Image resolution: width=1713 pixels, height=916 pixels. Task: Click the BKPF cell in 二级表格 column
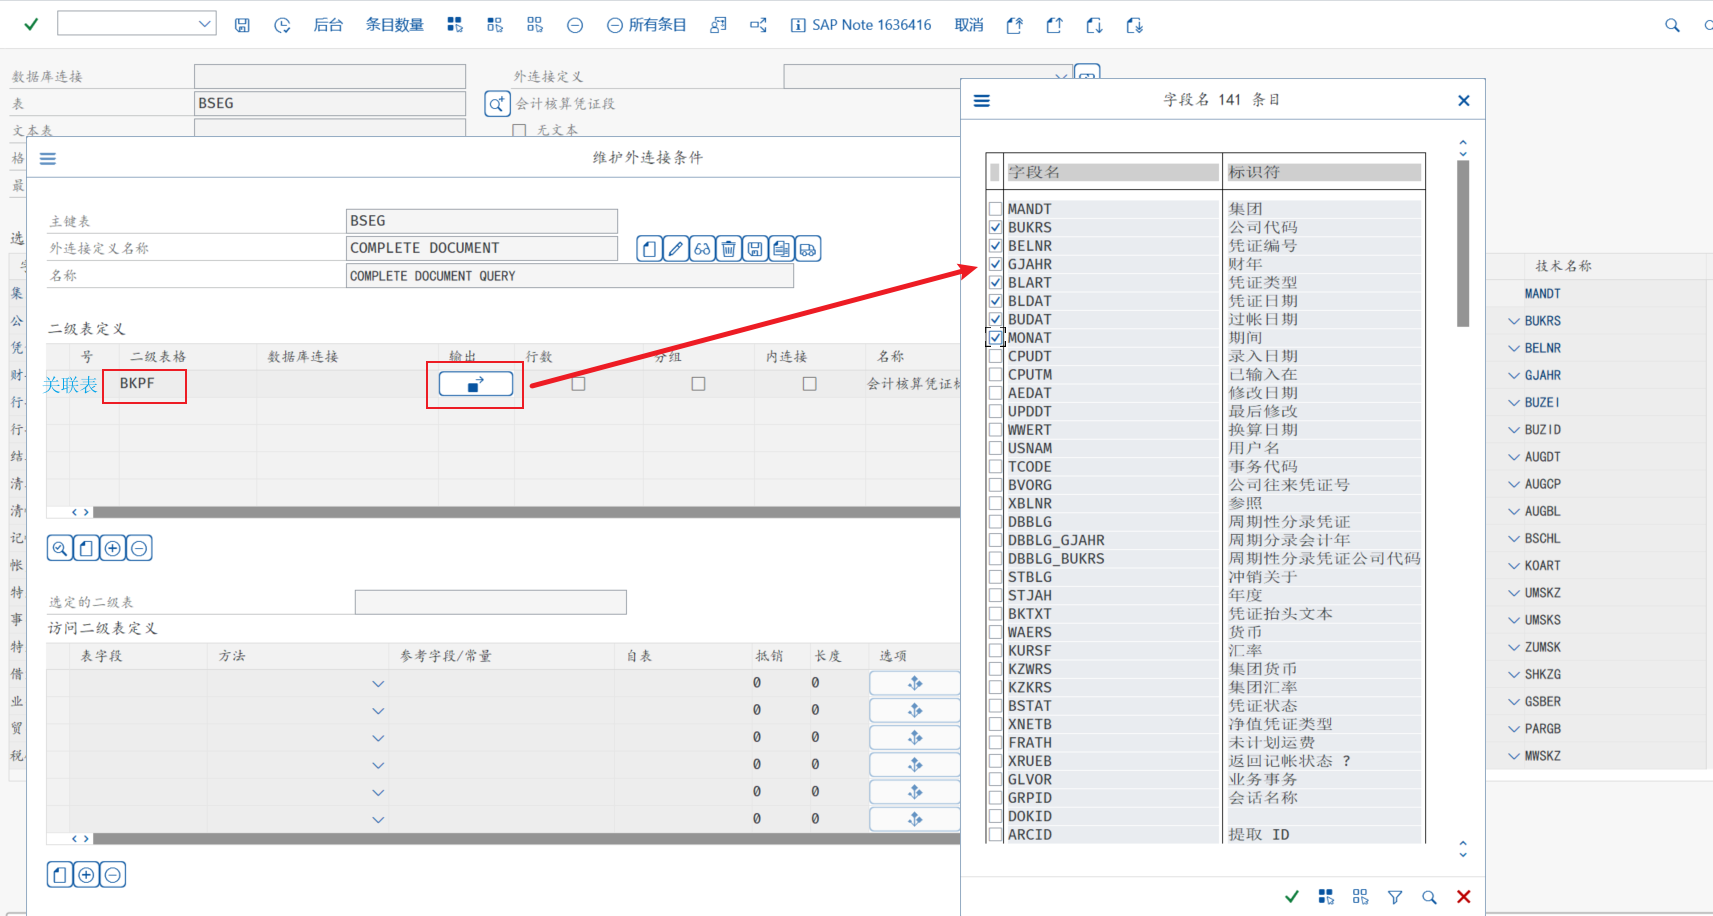pyautogui.click(x=187, y=384)
